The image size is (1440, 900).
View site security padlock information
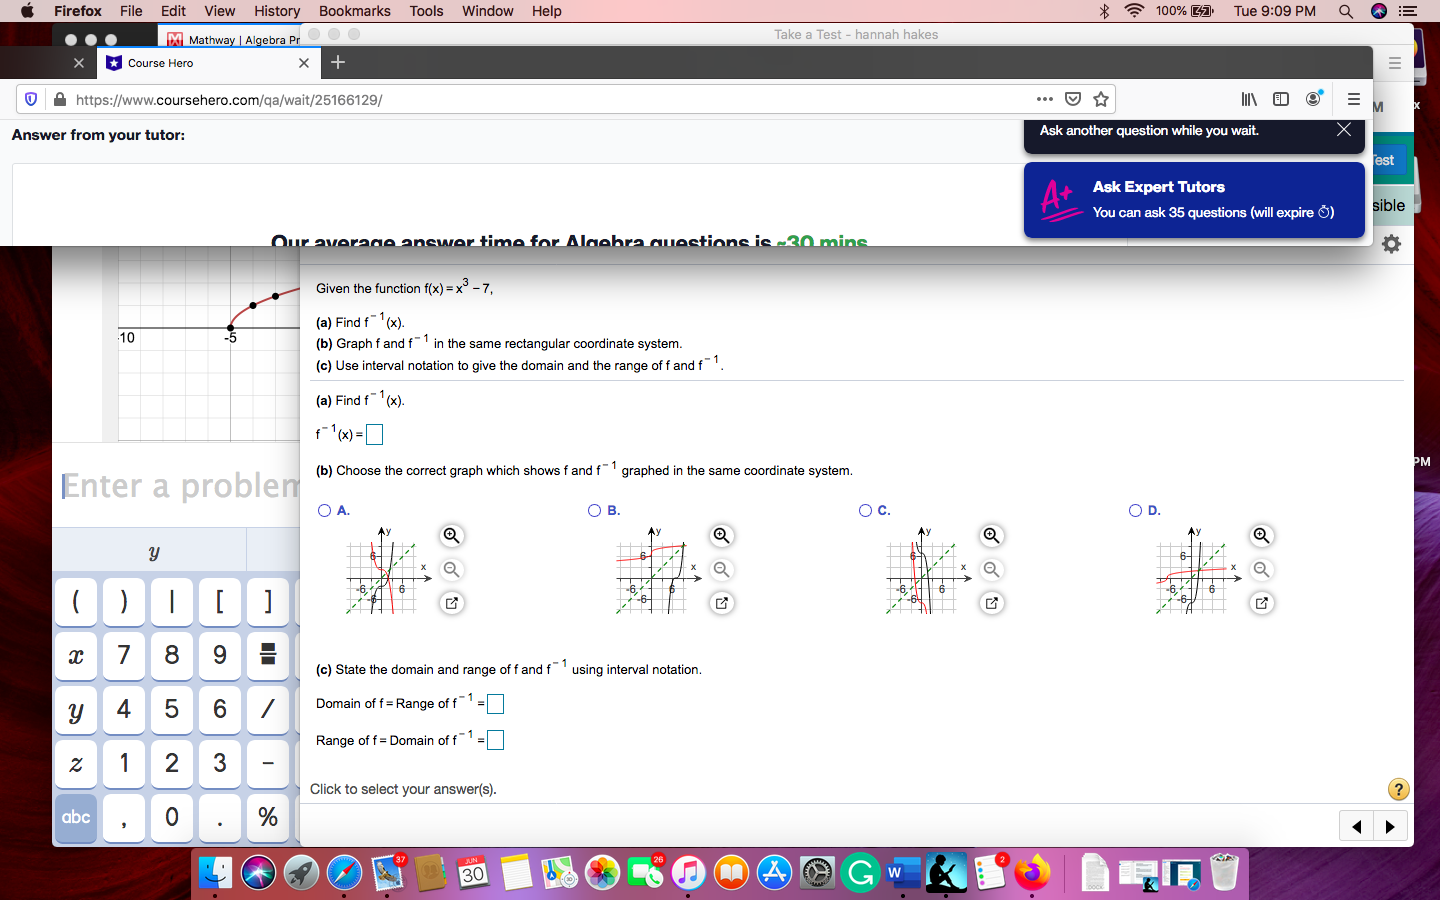click(x=60, y=99)
